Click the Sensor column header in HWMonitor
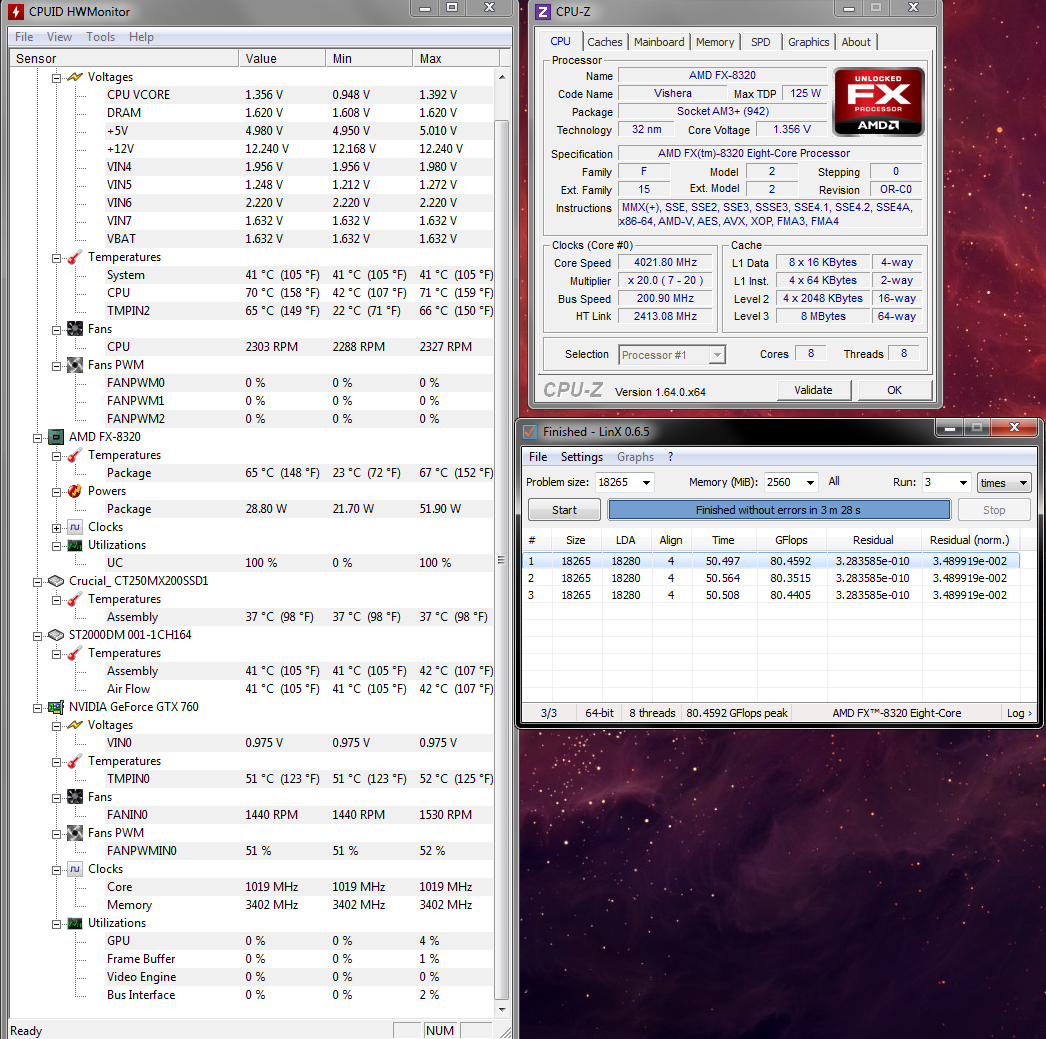 124,59
